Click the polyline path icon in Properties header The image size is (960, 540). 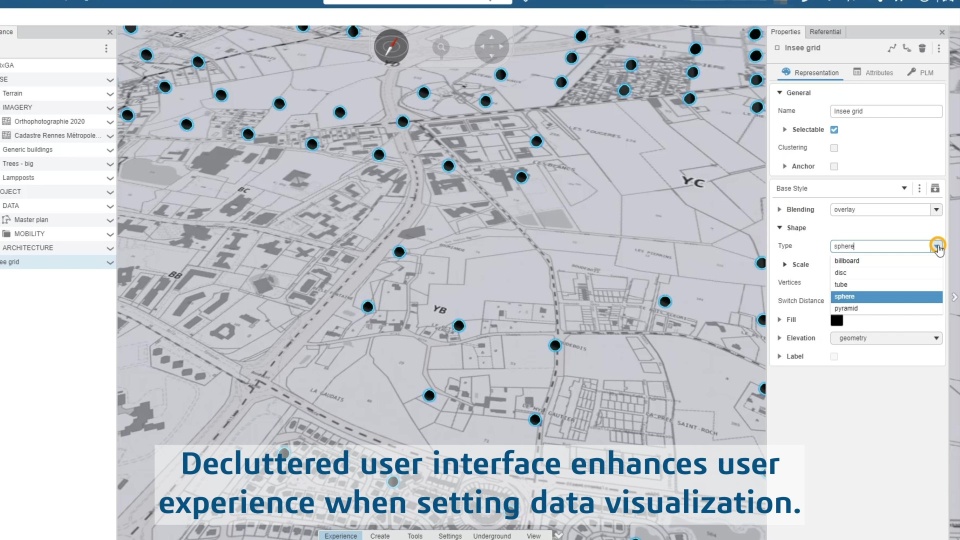pos(892,48)
